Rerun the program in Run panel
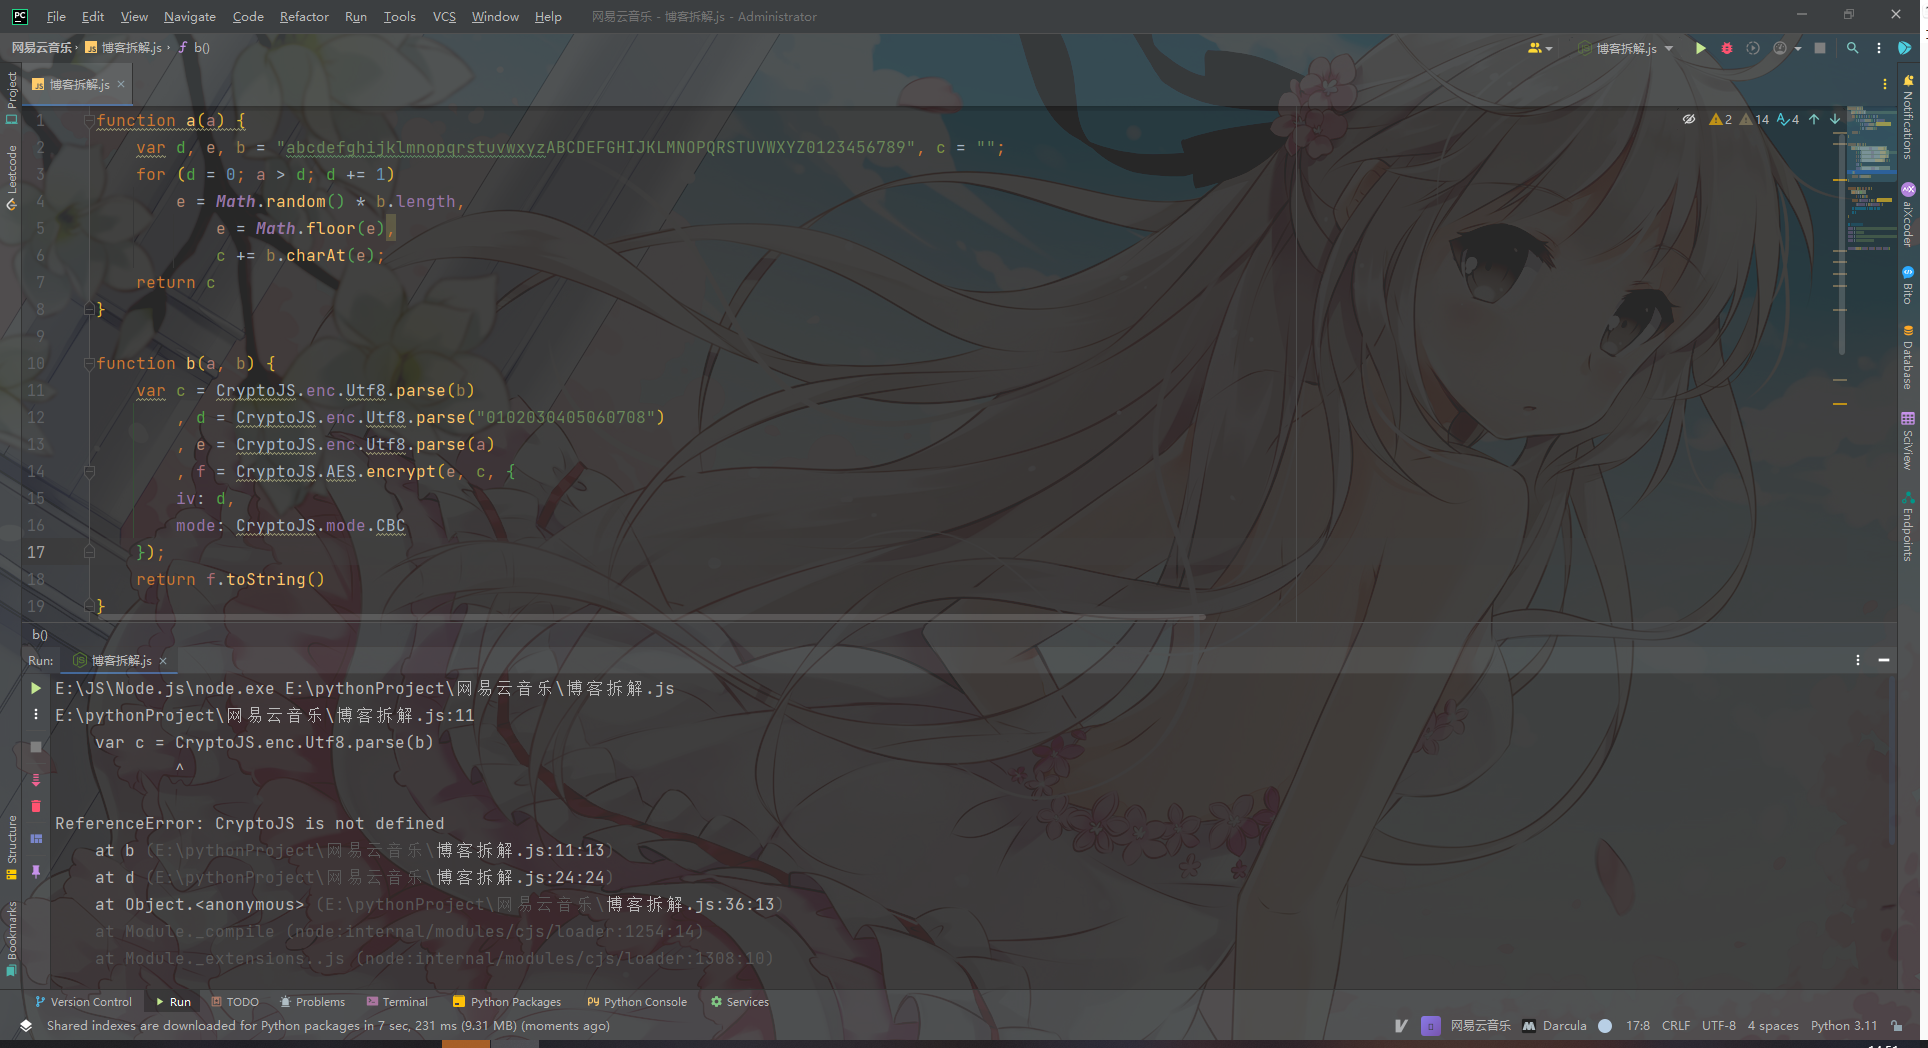 [x=36, y=688]
